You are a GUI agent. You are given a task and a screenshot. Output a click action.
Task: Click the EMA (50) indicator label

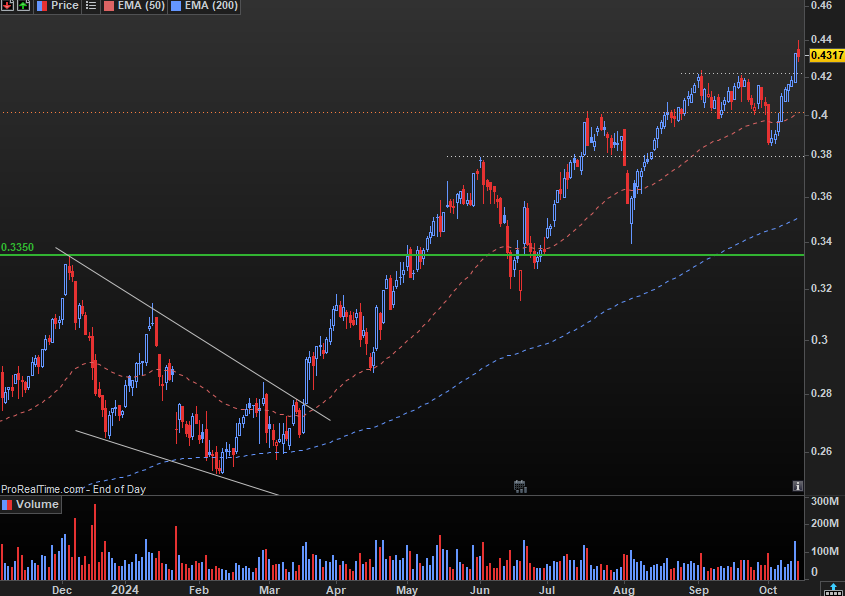point(141,5)
